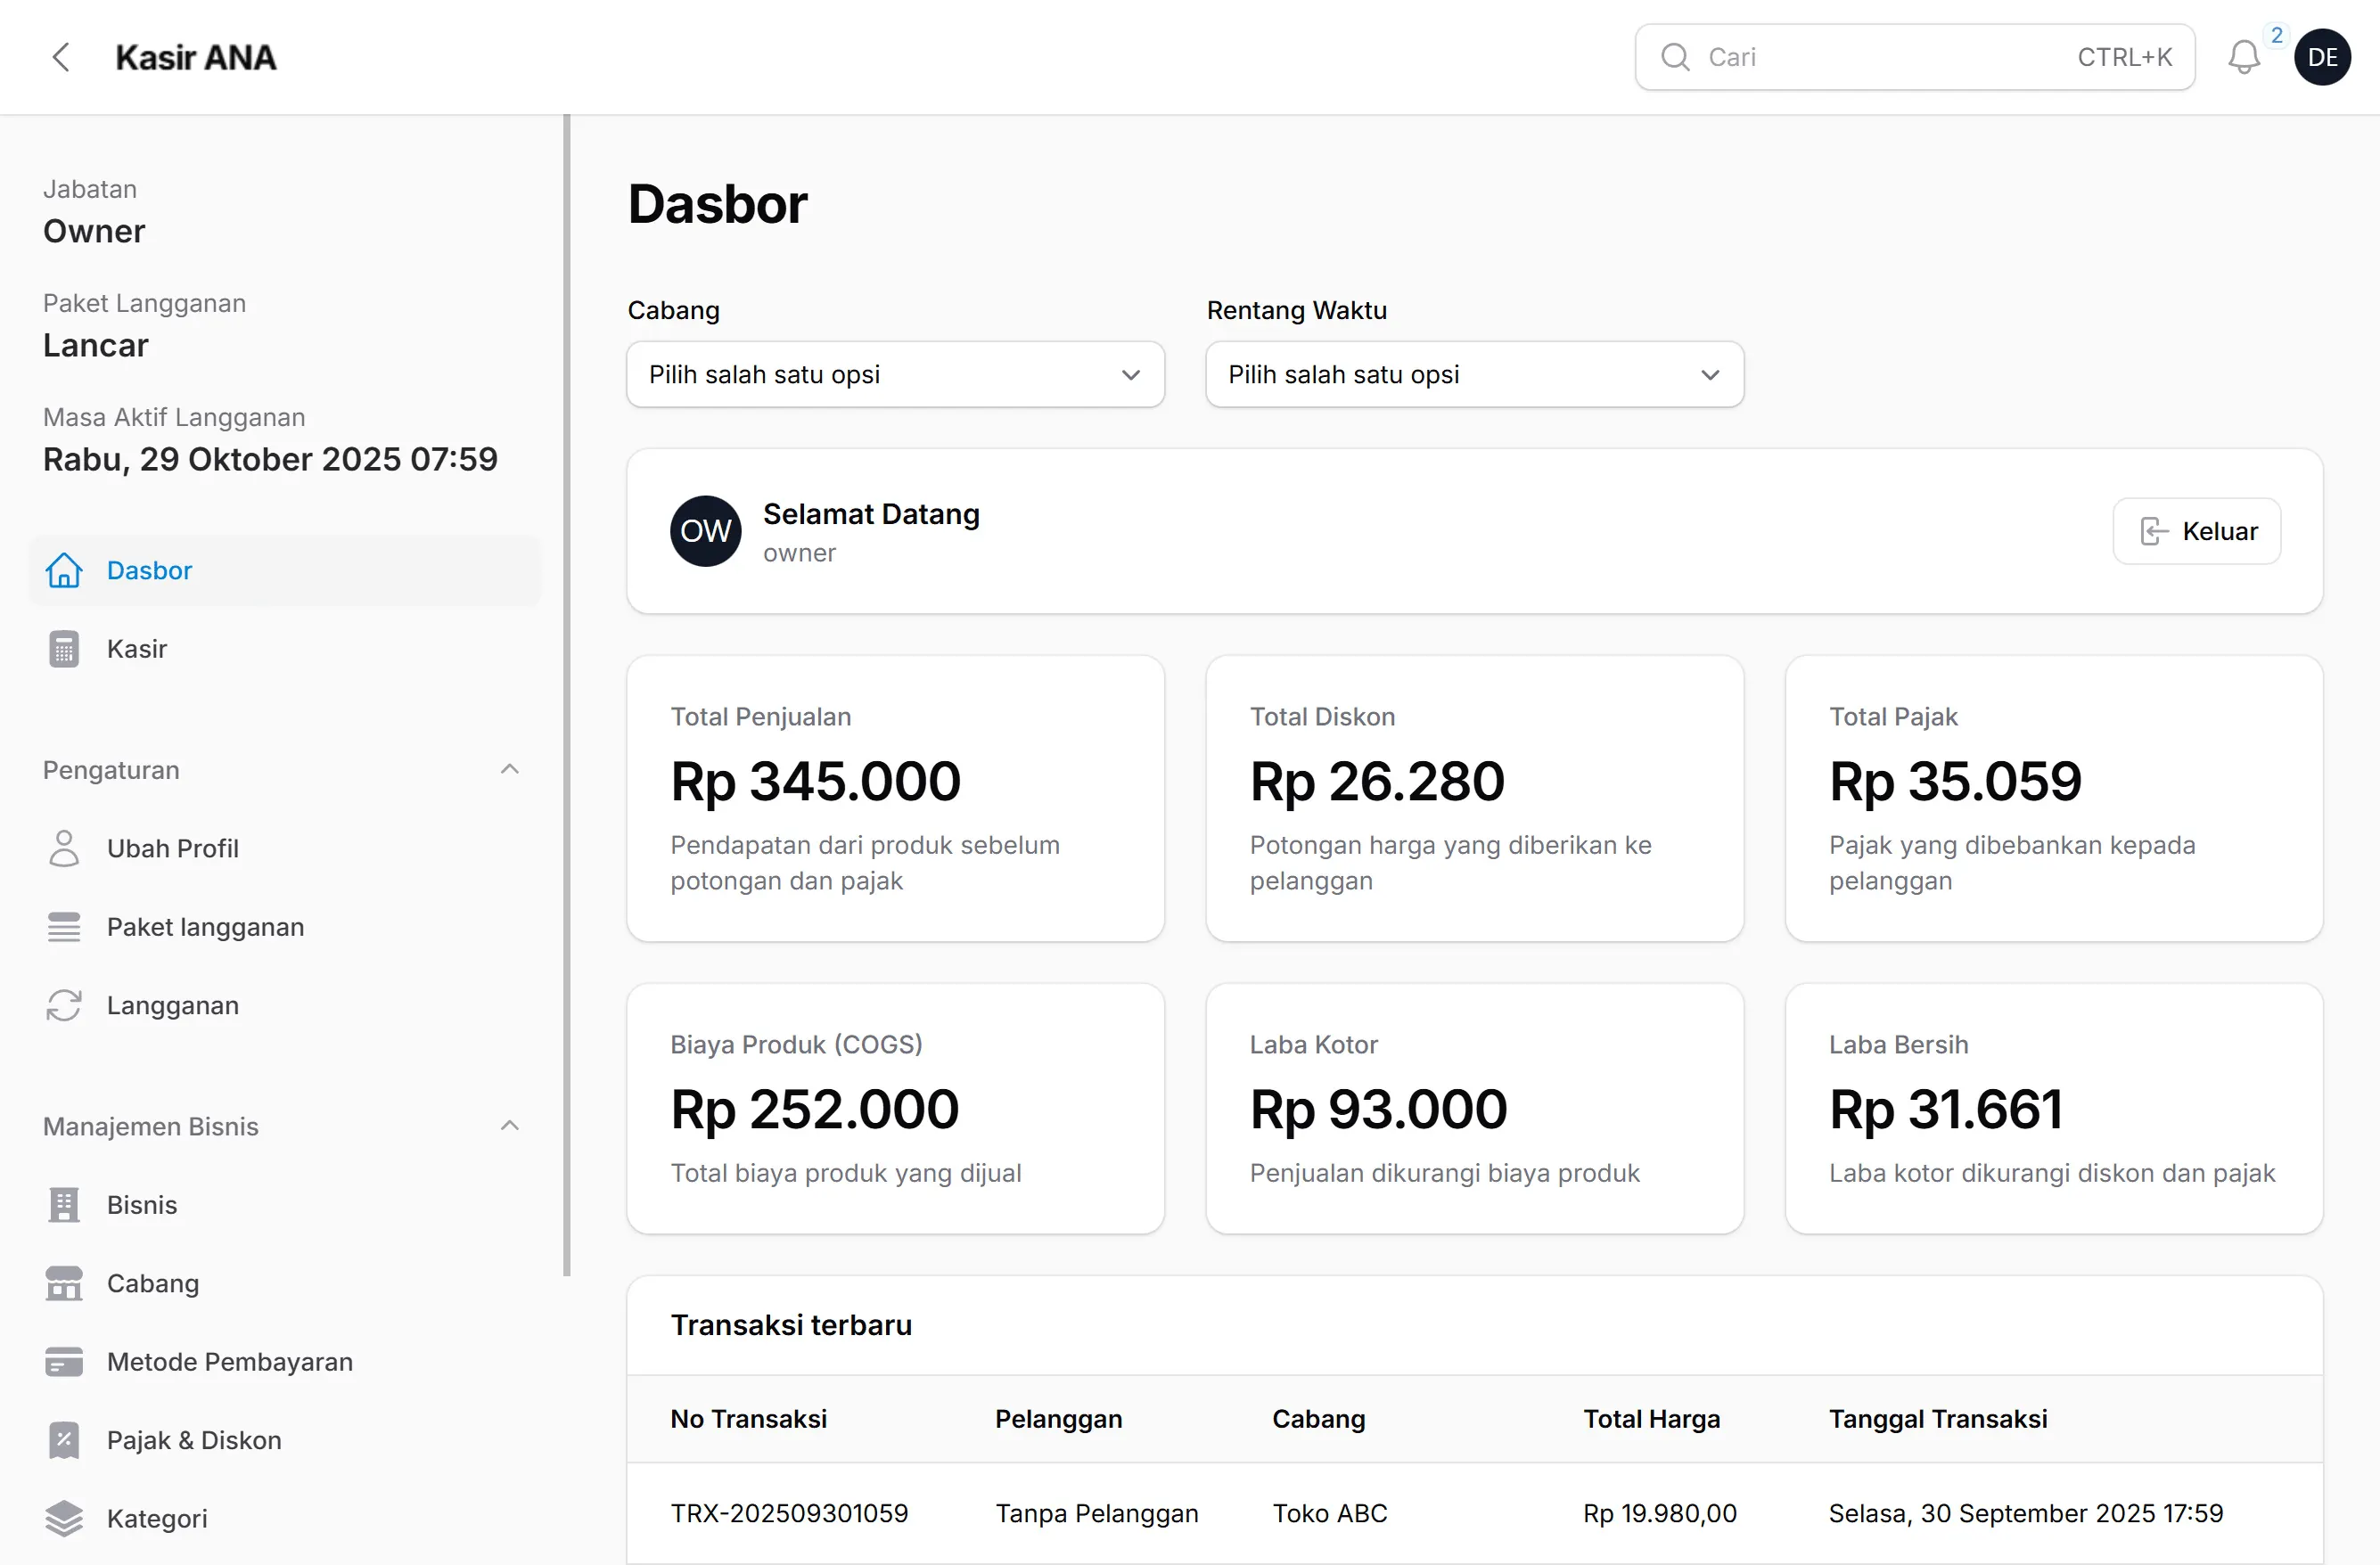
Task: Select Dasbor in the sidebar
Action: [150, 571]
